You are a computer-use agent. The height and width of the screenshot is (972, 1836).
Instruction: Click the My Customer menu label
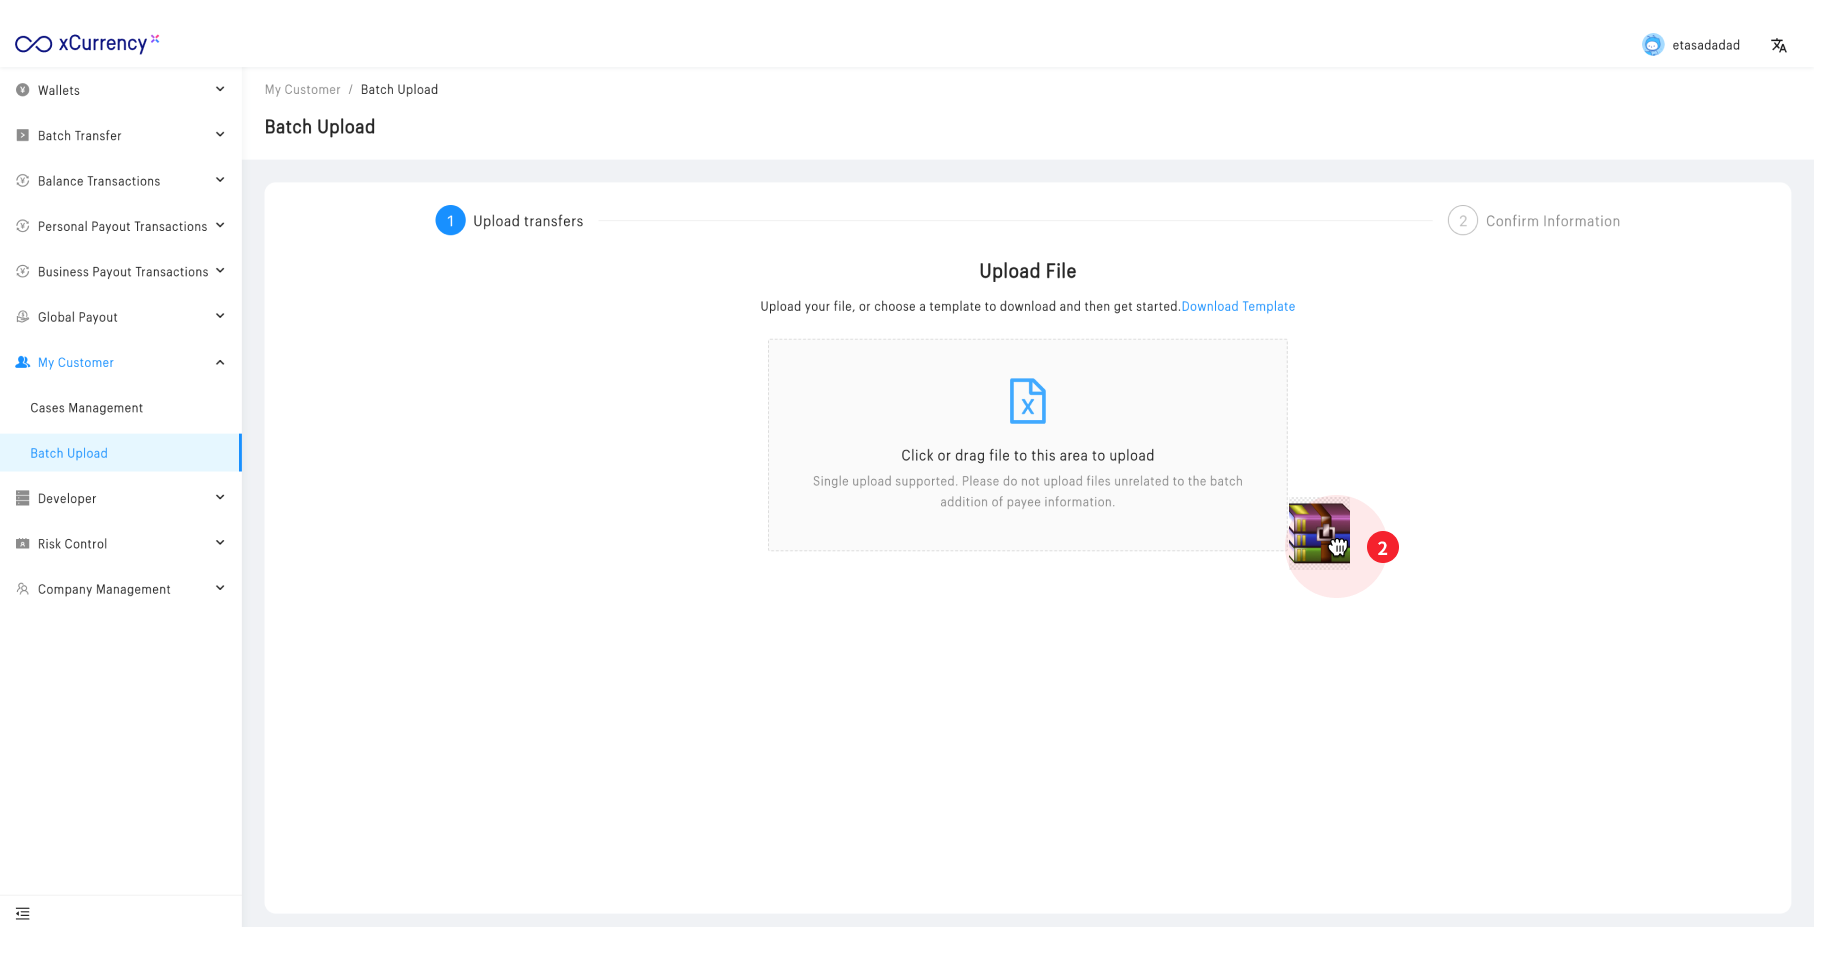coord(76,363)
